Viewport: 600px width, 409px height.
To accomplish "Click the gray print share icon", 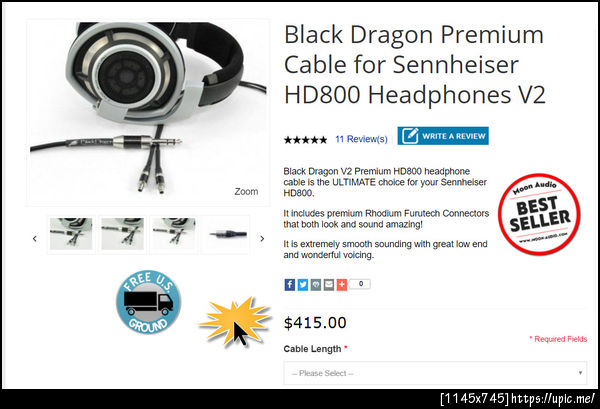I will [x=316, y=284].
